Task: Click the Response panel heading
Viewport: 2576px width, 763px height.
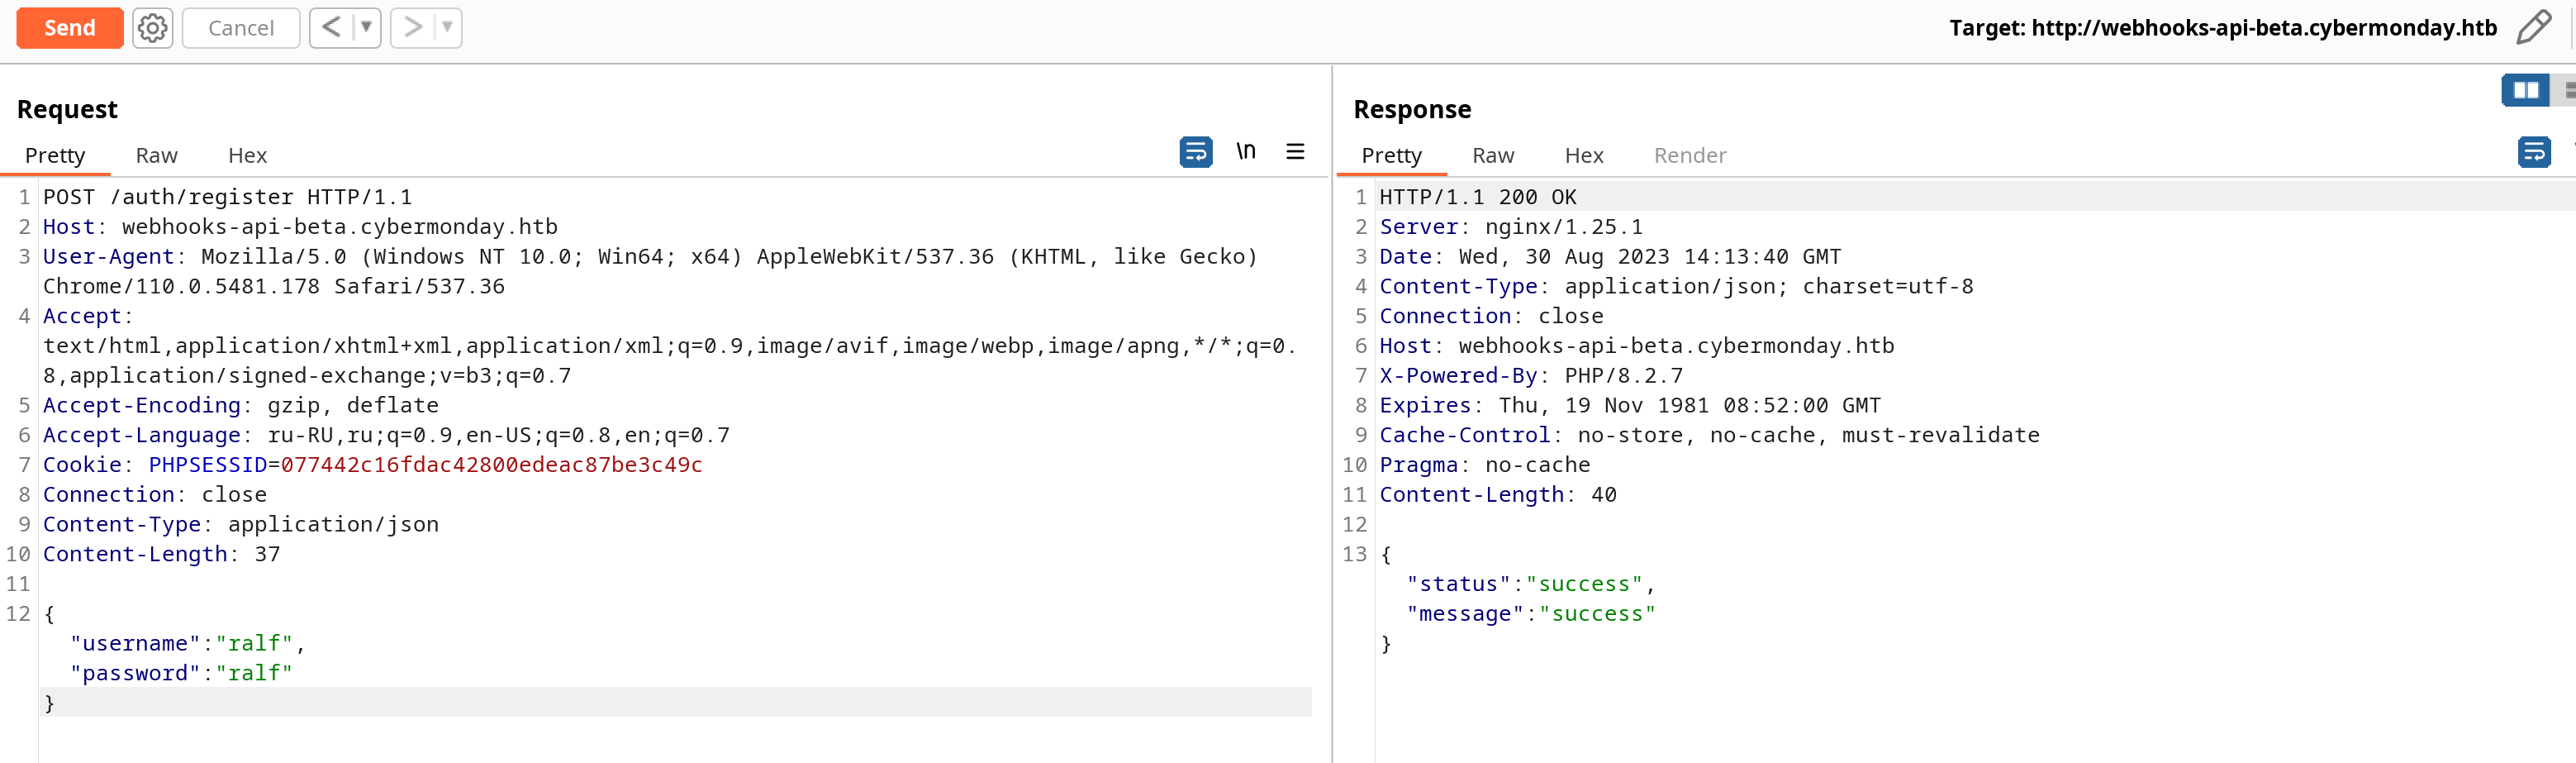Action: pyautogui.click(x=1412, y=109)
